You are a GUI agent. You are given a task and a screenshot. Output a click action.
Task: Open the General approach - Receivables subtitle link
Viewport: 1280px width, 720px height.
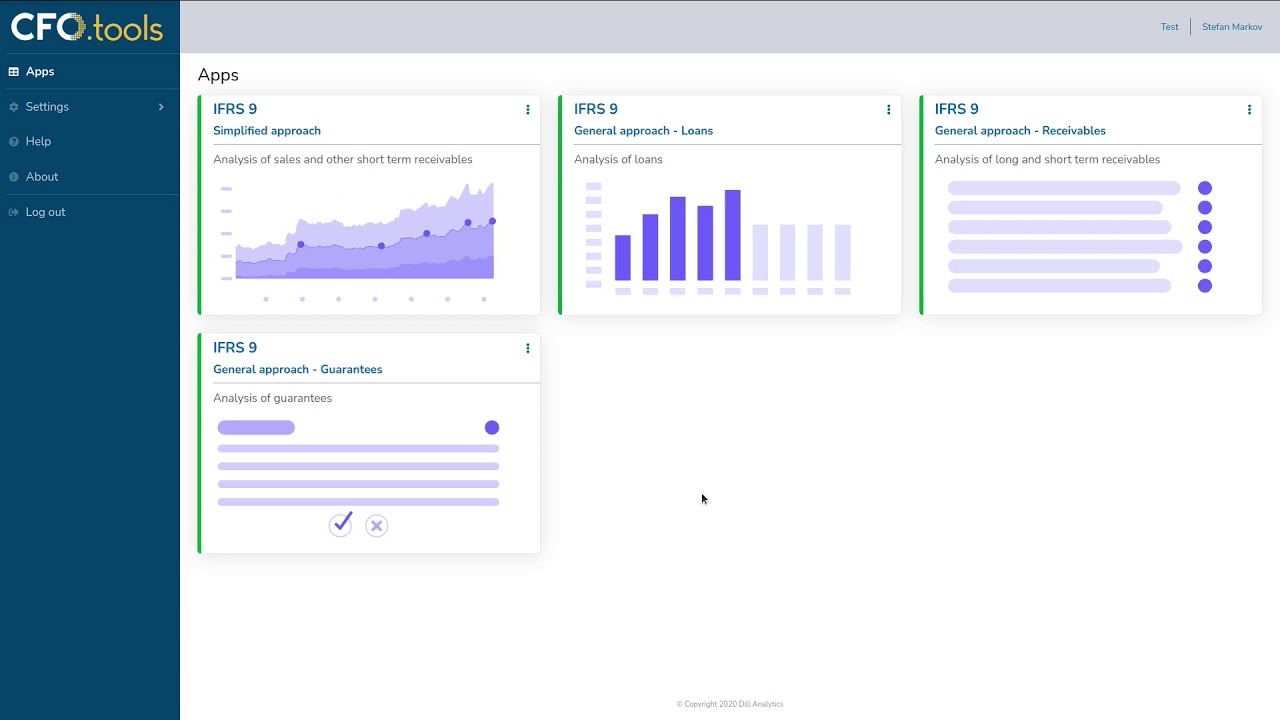(1020, 131)
